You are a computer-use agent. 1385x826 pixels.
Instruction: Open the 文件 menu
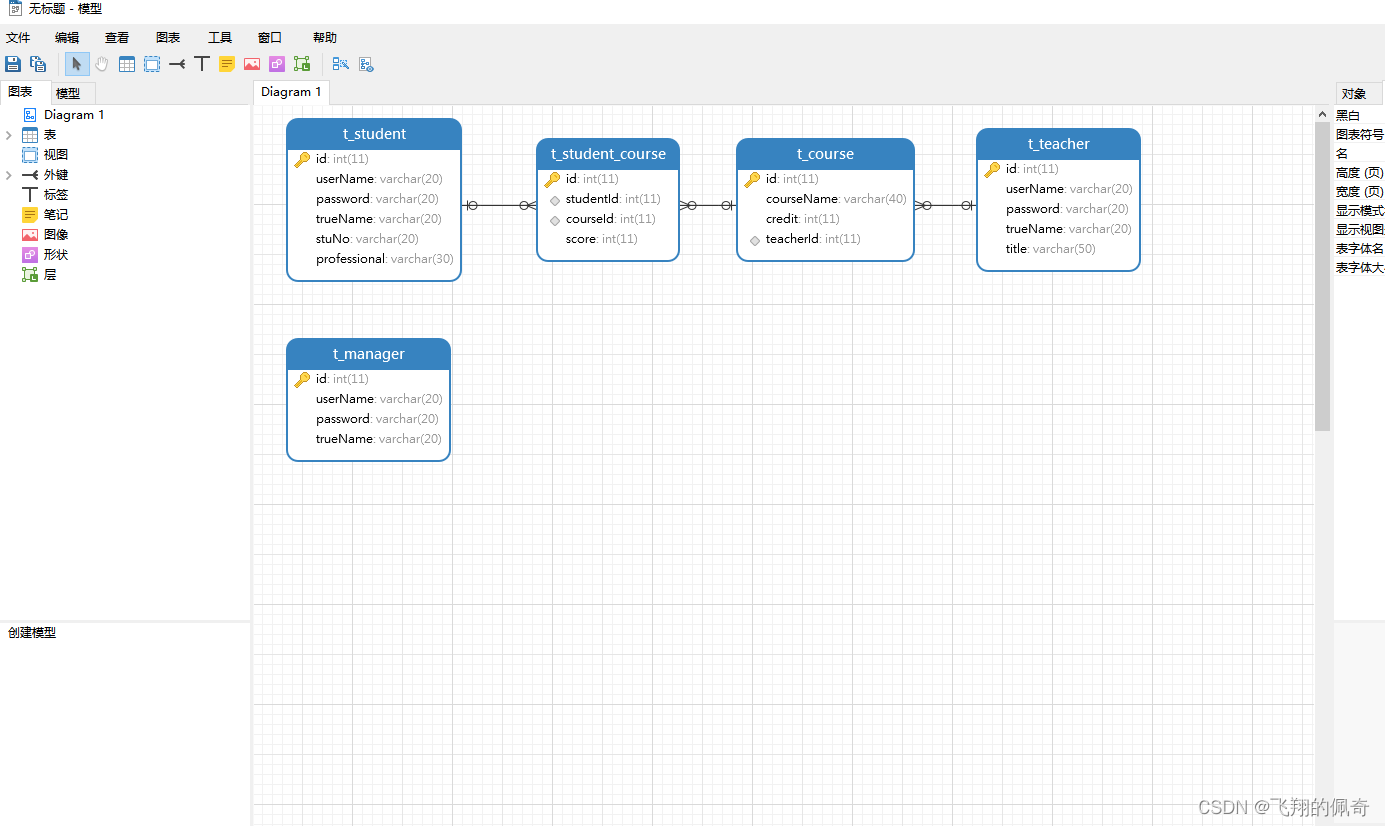[18, 38]
